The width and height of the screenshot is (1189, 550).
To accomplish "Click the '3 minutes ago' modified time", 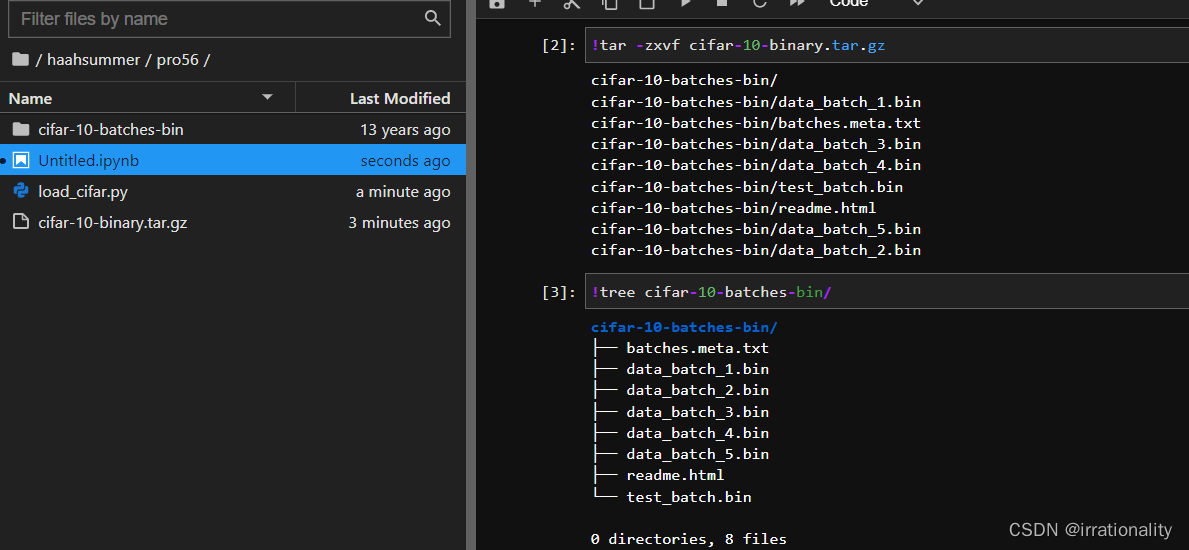I will pyautogui.click(x=399, y=223).
